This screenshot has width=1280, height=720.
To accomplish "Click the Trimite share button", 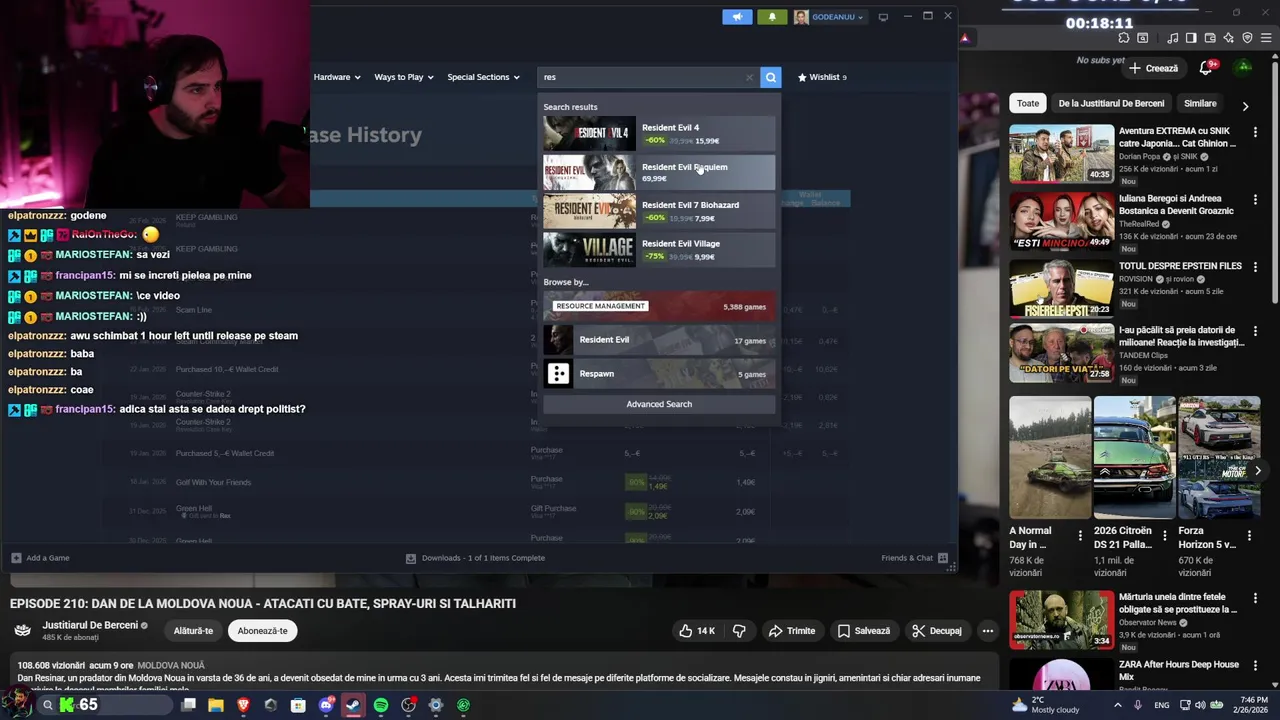I will coord(792,631).
